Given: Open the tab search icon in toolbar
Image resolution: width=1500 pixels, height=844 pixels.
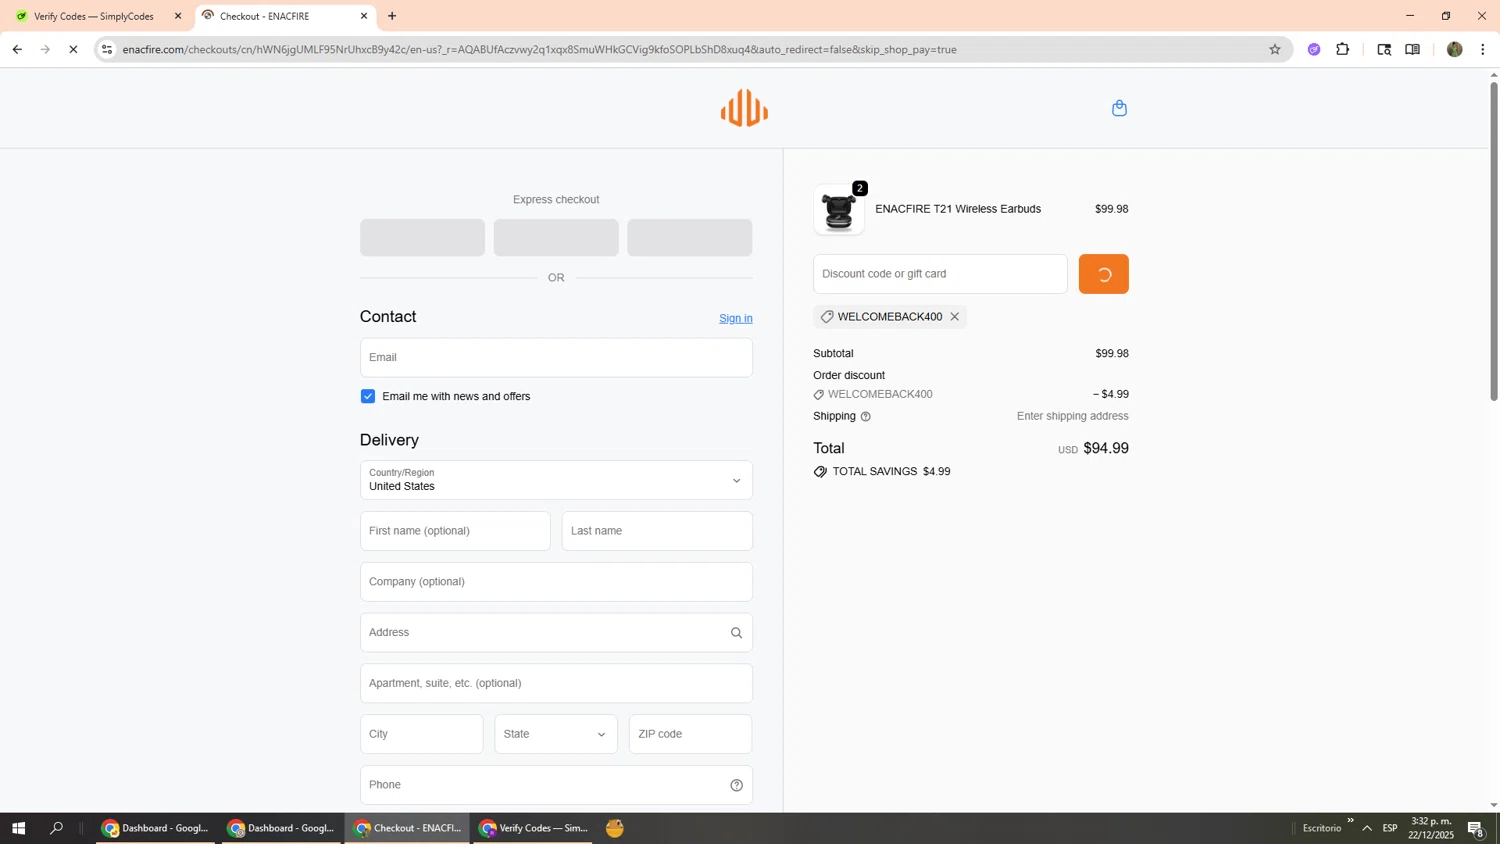Looking at the screenshot, I should coord(1384,49).
